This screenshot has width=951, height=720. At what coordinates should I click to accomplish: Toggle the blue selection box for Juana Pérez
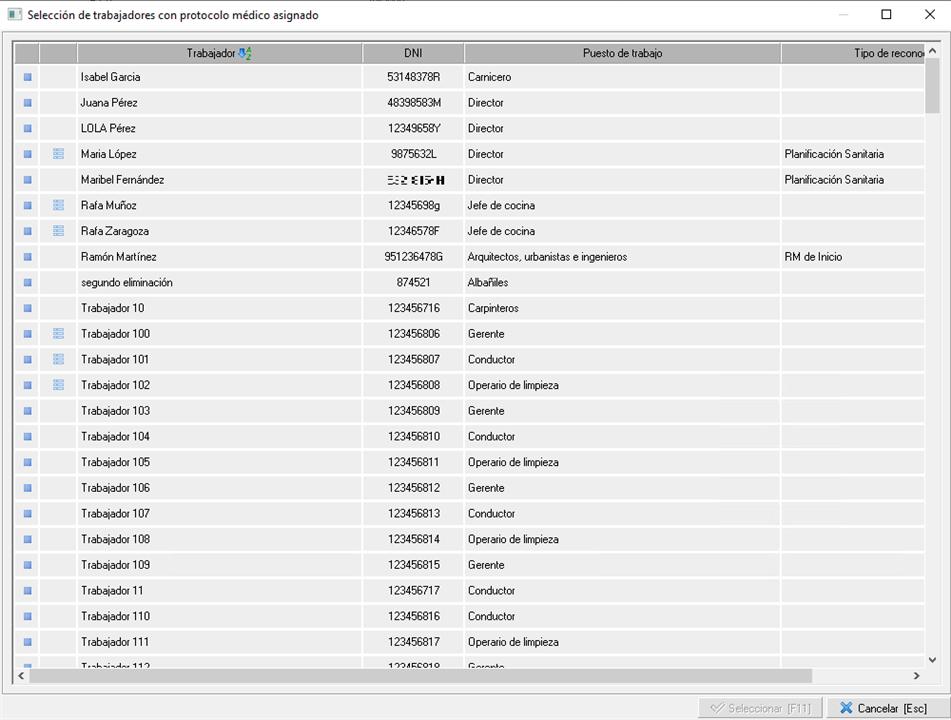[x=28, y=103]
